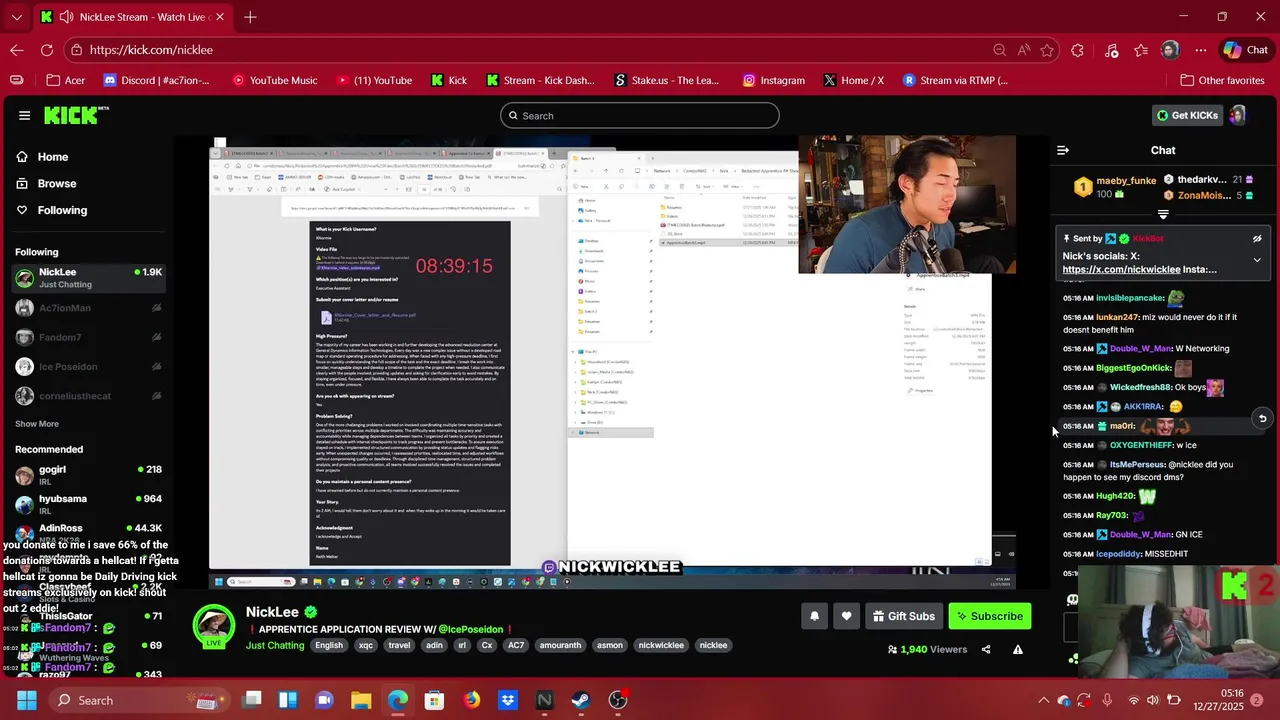
Task: Open gogirl recommended channel
Action: click(88, 475)
